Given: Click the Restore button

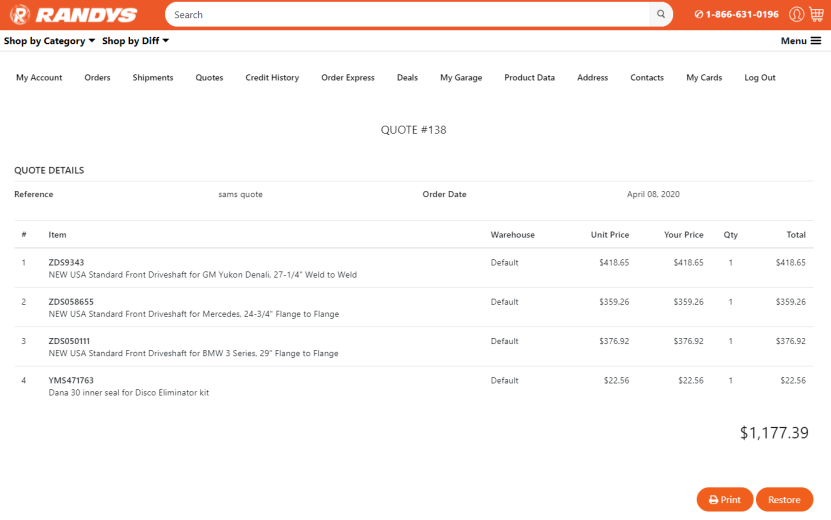Looking at the screenshot, I should [x=784, y=499].
